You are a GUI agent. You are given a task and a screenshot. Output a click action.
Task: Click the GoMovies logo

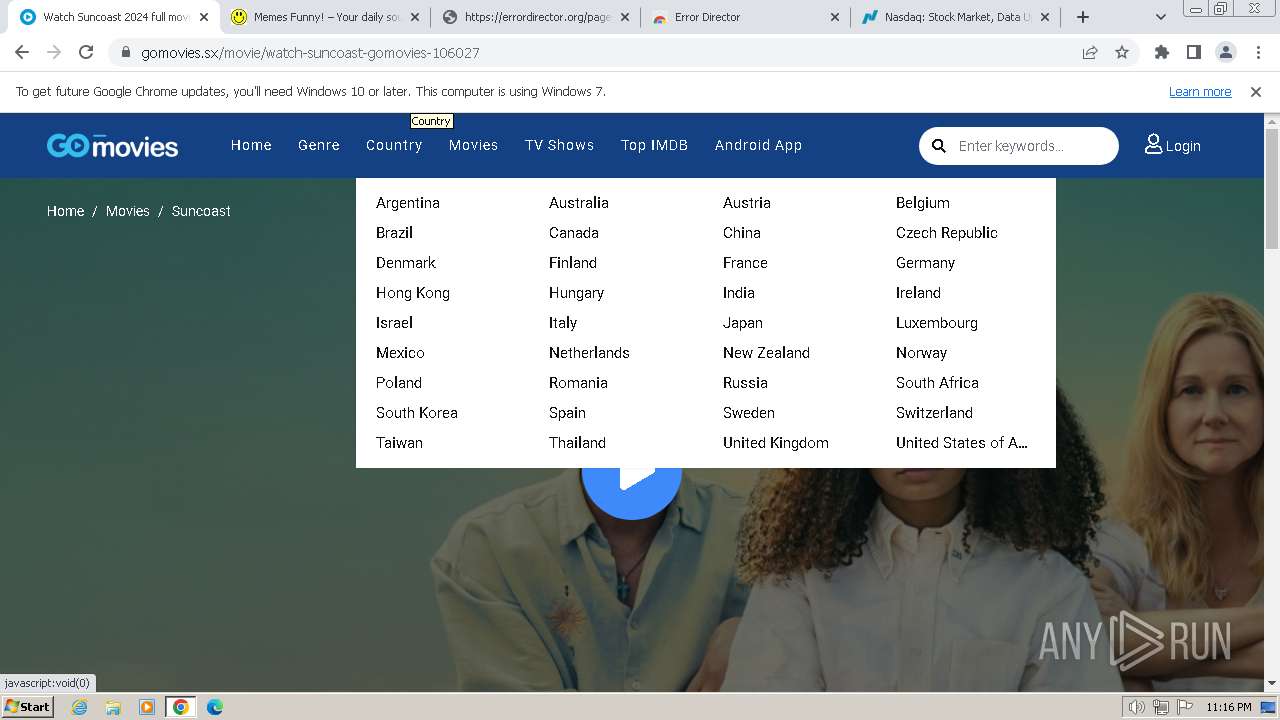click(x=112, y=146)
